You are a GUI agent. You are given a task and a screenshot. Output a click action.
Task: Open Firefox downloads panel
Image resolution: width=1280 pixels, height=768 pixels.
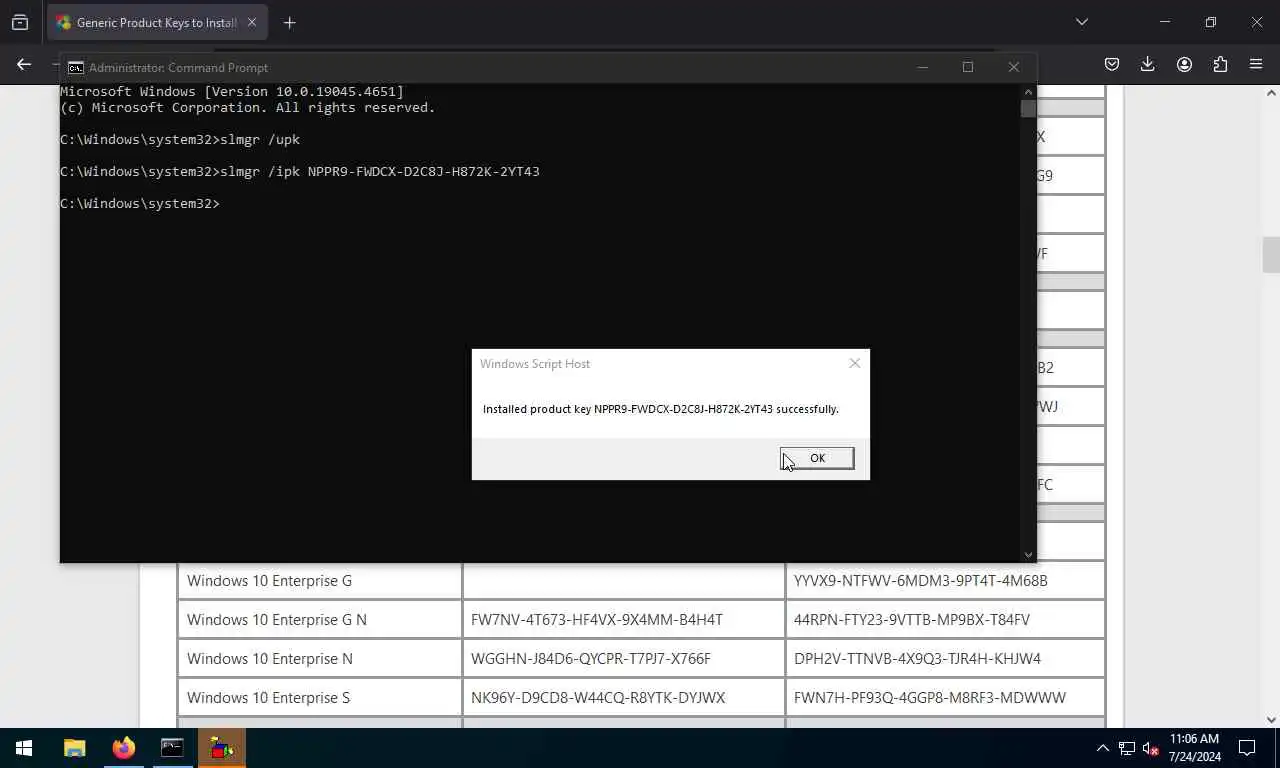click(1148, 64)
